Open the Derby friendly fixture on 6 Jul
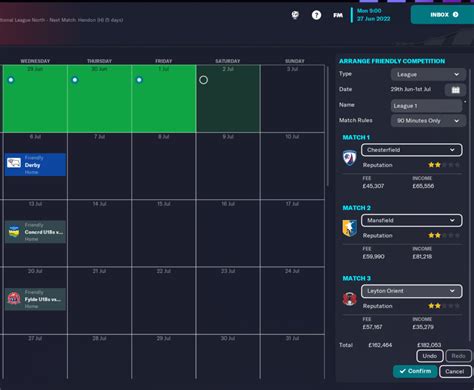This screenshot has width=474, height=390. pos(35,165)
